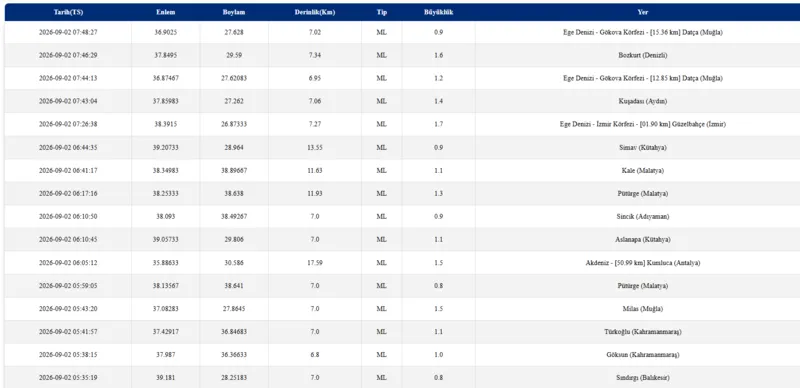Click magnitude 1.3 in Pütürge row
800x388 pixels.
pyautogui.click(x=438, y=193)
